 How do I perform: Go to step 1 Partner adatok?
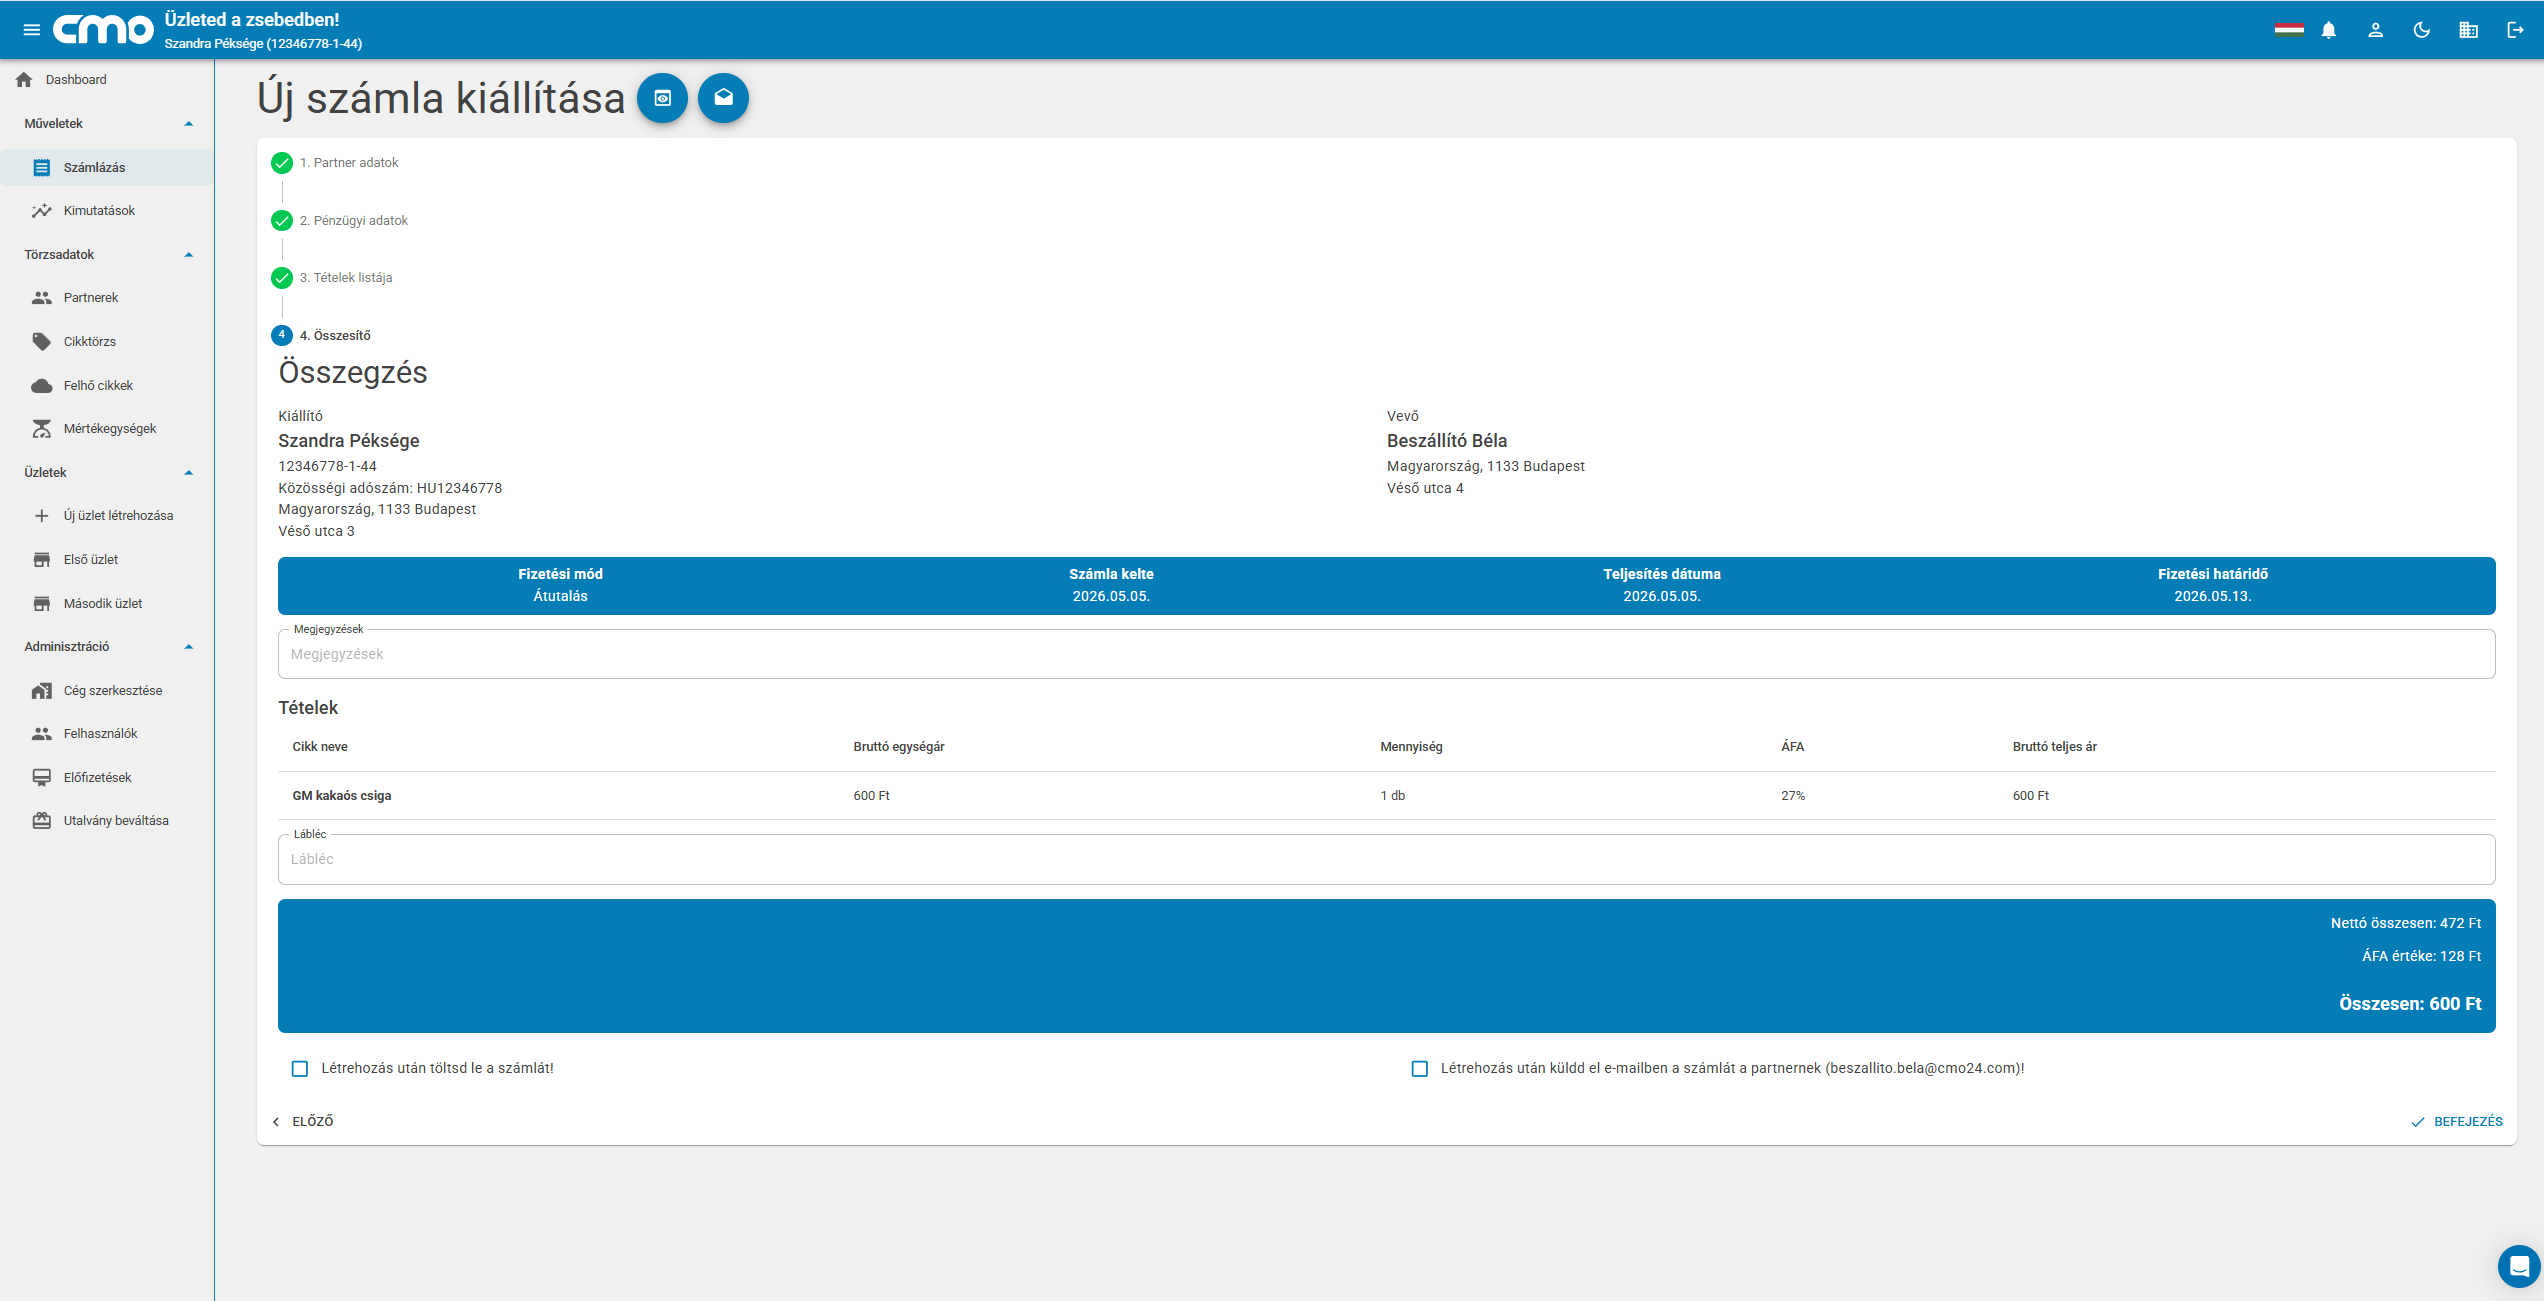click(x=335, y=163)
